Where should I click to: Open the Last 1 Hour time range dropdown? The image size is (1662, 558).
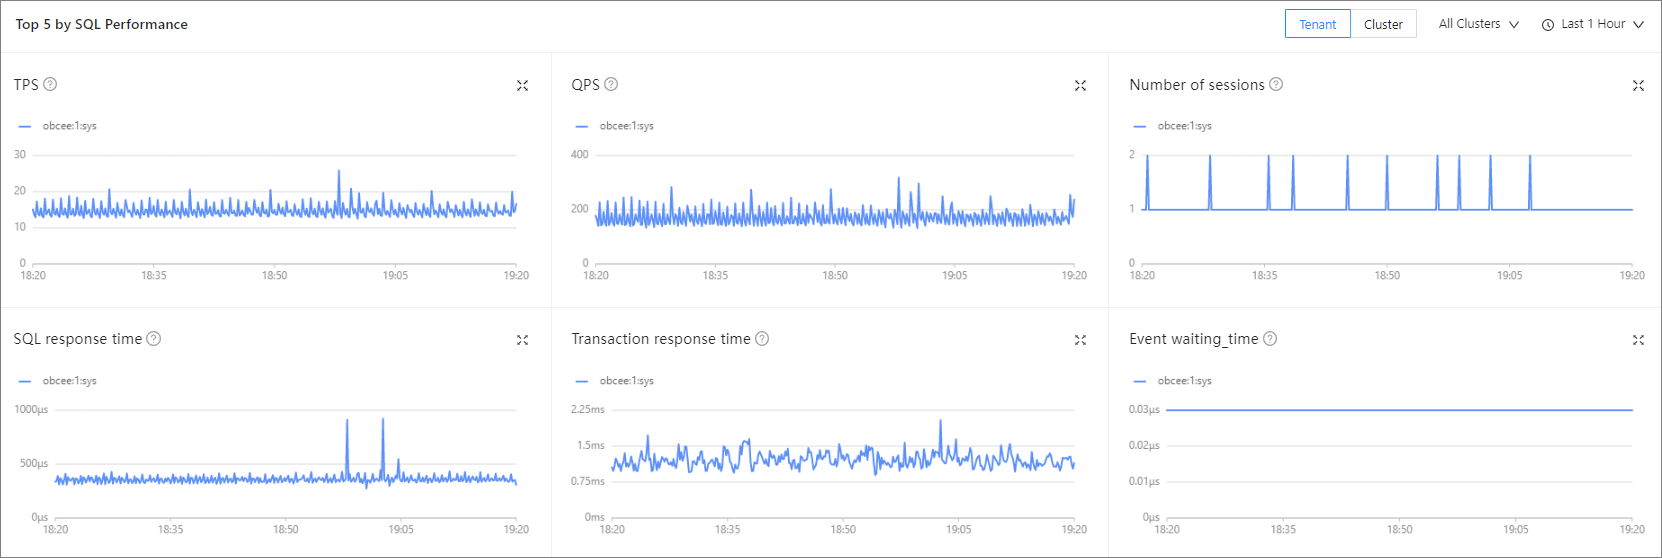pyautogui.click(x=1592, y=24)
